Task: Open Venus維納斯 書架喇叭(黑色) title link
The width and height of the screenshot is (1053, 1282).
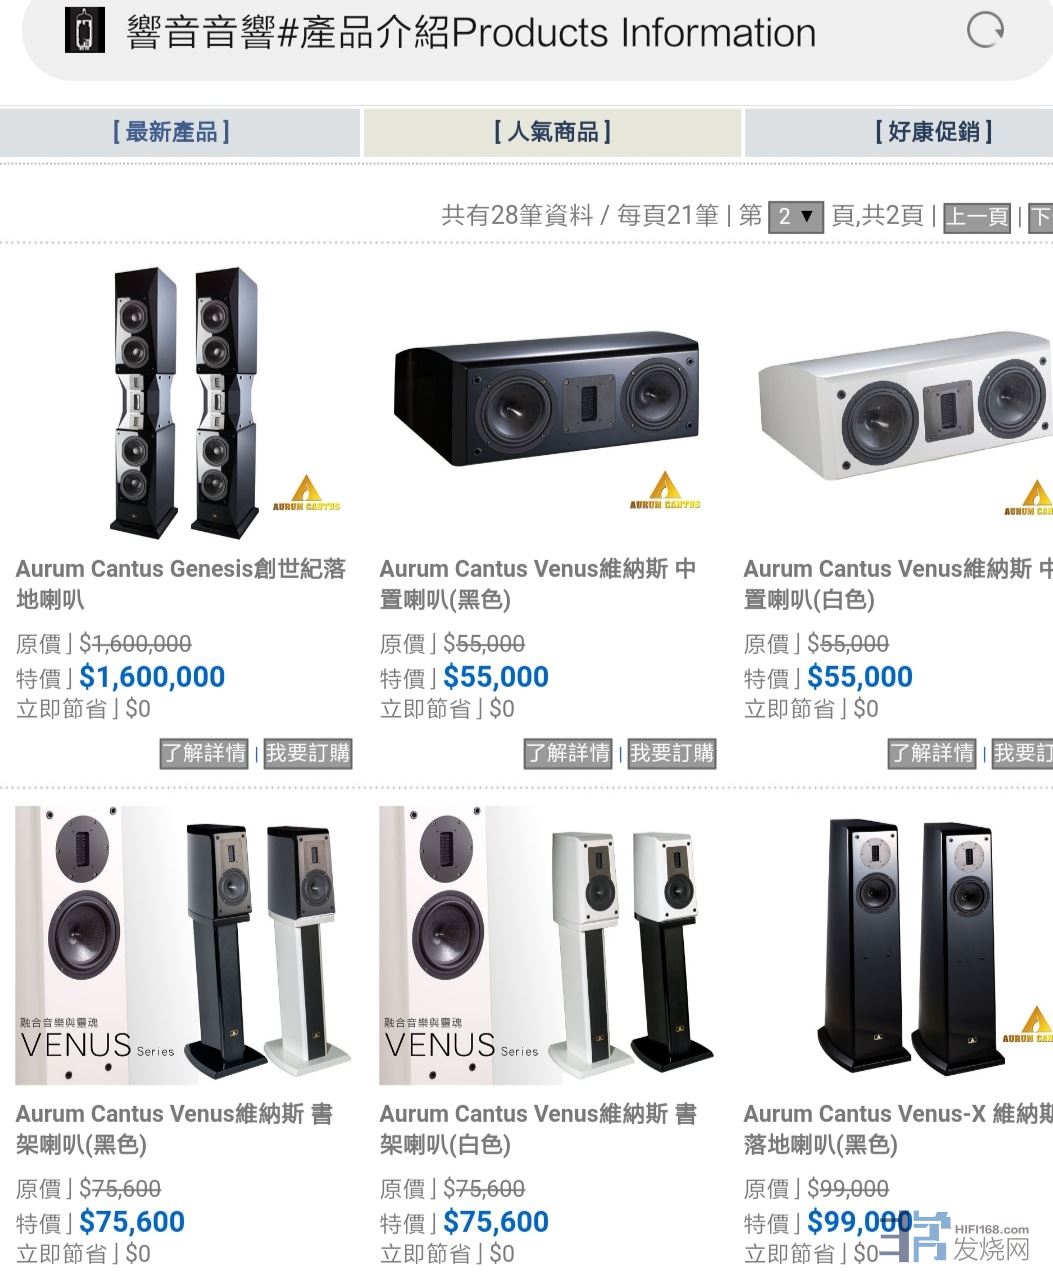Action: tap(175, 1129)
